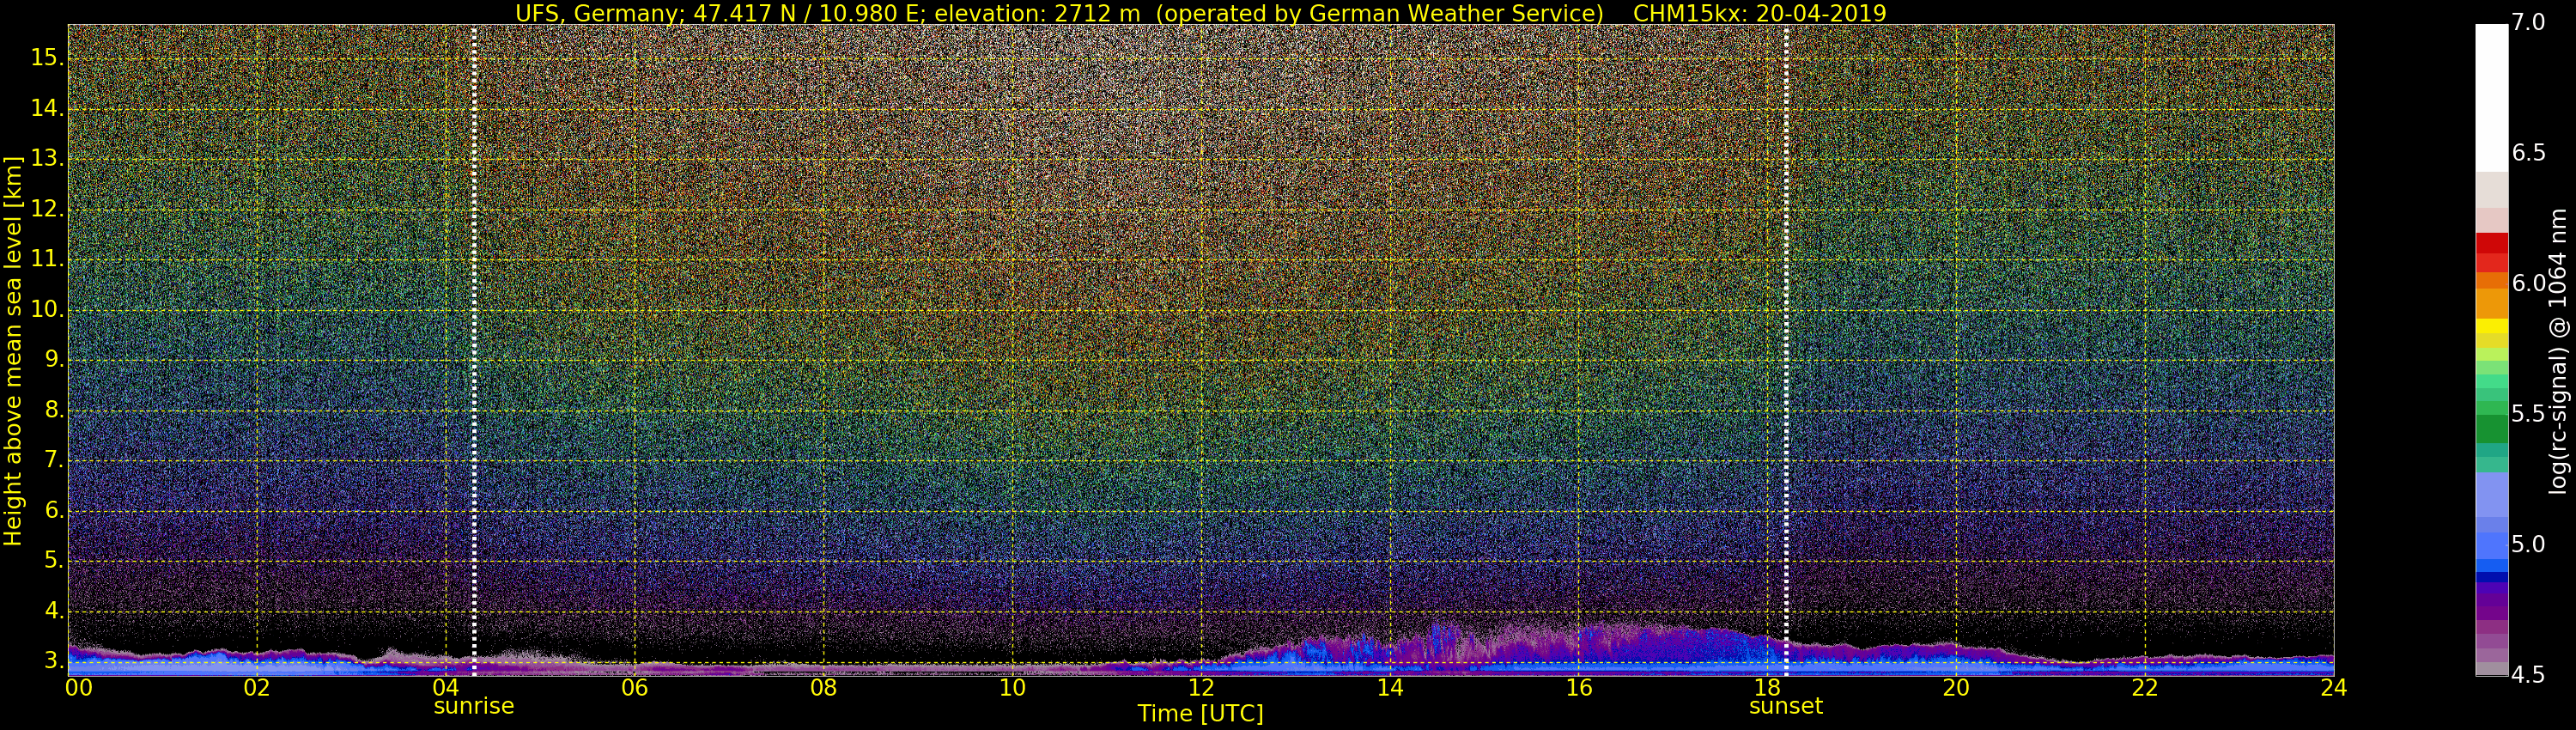Select the 15. km height tick

[47, 58]
